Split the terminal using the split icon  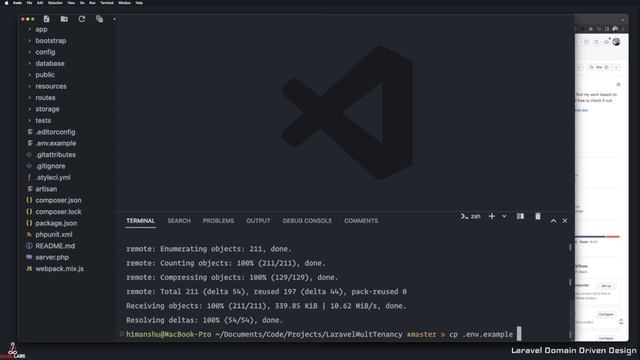520,216
